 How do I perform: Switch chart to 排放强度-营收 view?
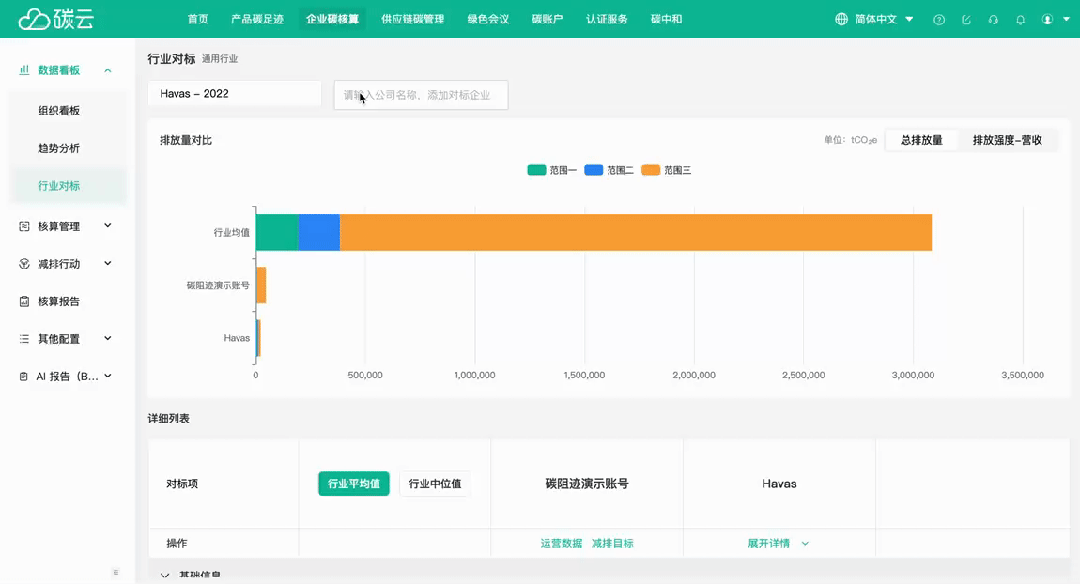[x=1007, y=140]
